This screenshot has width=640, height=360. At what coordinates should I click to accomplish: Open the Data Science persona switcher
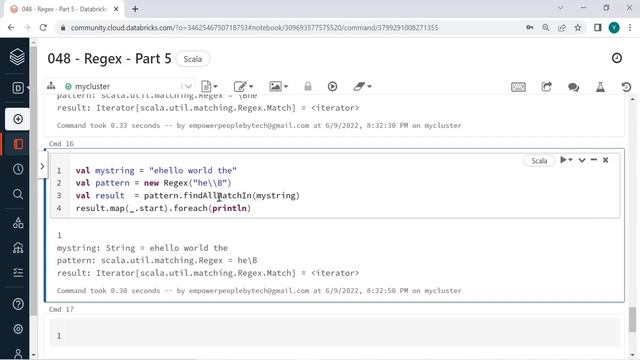18,88
